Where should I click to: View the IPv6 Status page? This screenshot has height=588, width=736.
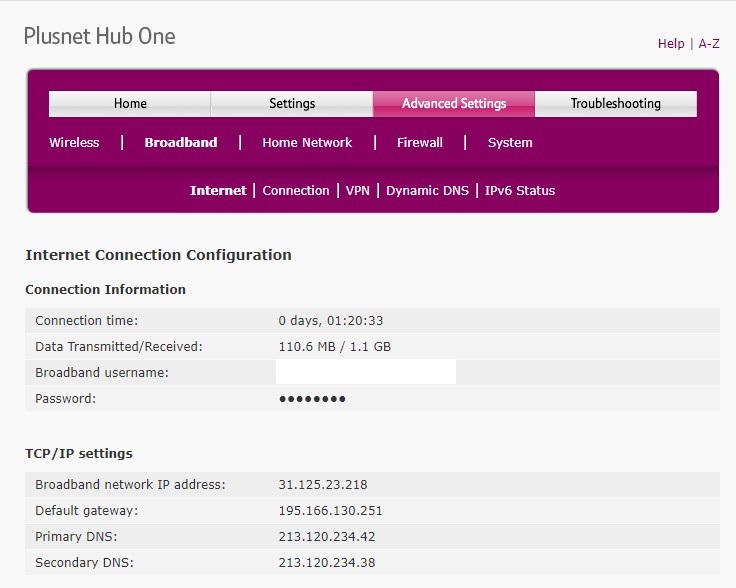click(x=520, y=191)
